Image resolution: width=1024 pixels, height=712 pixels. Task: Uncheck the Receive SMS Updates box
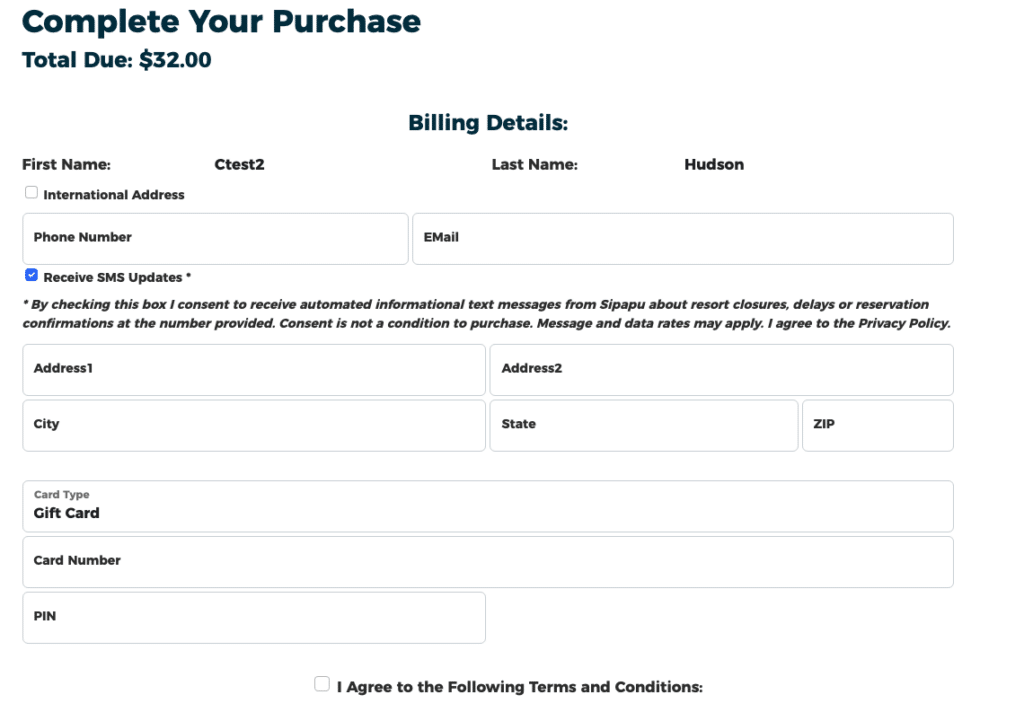point(31,275)
